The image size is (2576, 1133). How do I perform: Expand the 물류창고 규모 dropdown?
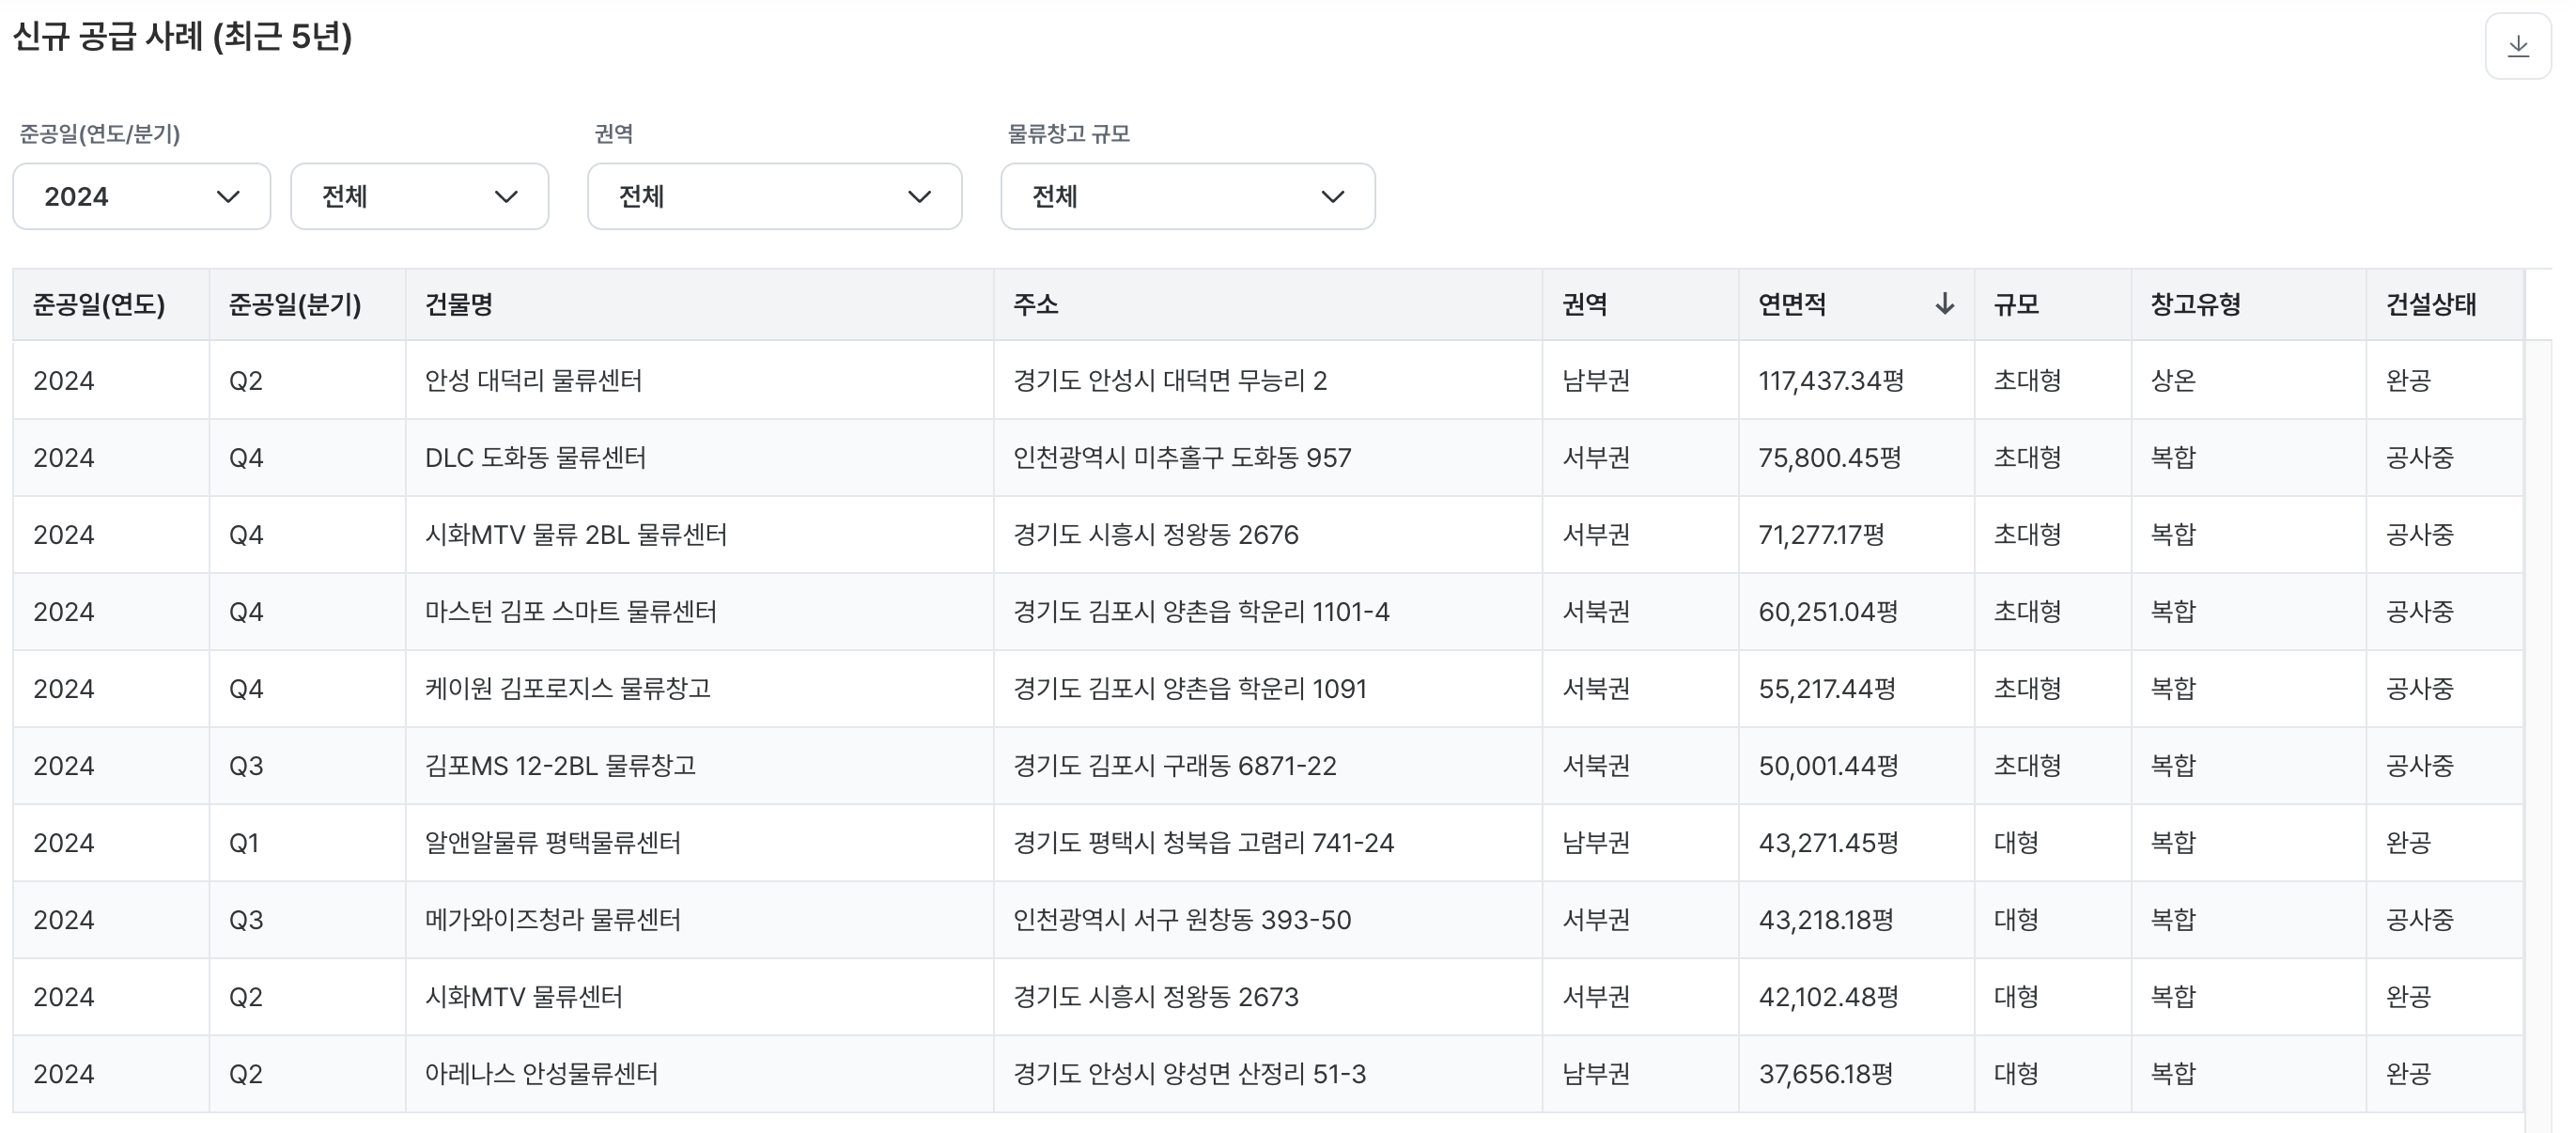[x=1187, y=197]
